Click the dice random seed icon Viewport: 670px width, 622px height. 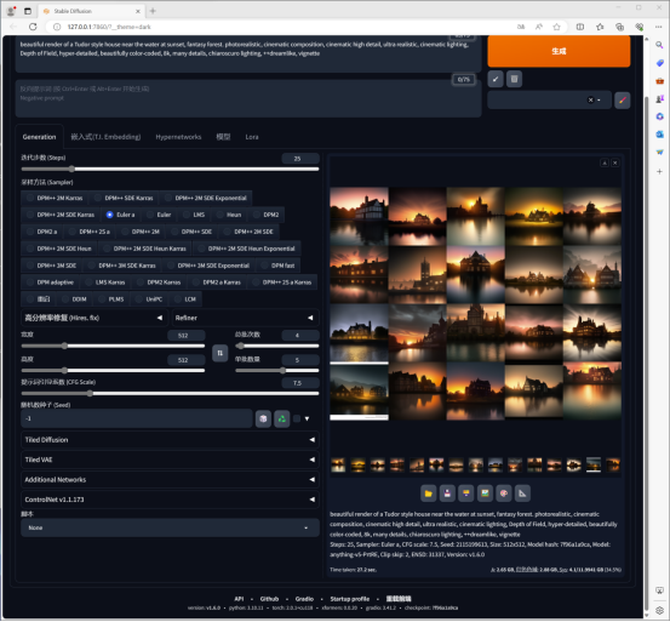[263, 419]
